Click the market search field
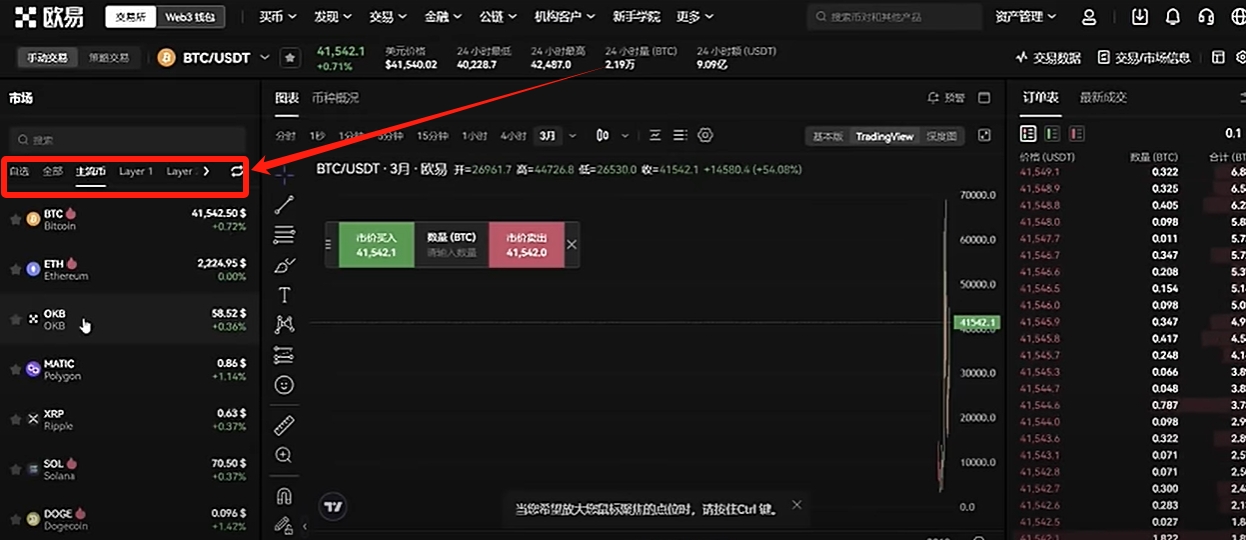Viewport: 1246px width, 540px height. coord(126,140)
